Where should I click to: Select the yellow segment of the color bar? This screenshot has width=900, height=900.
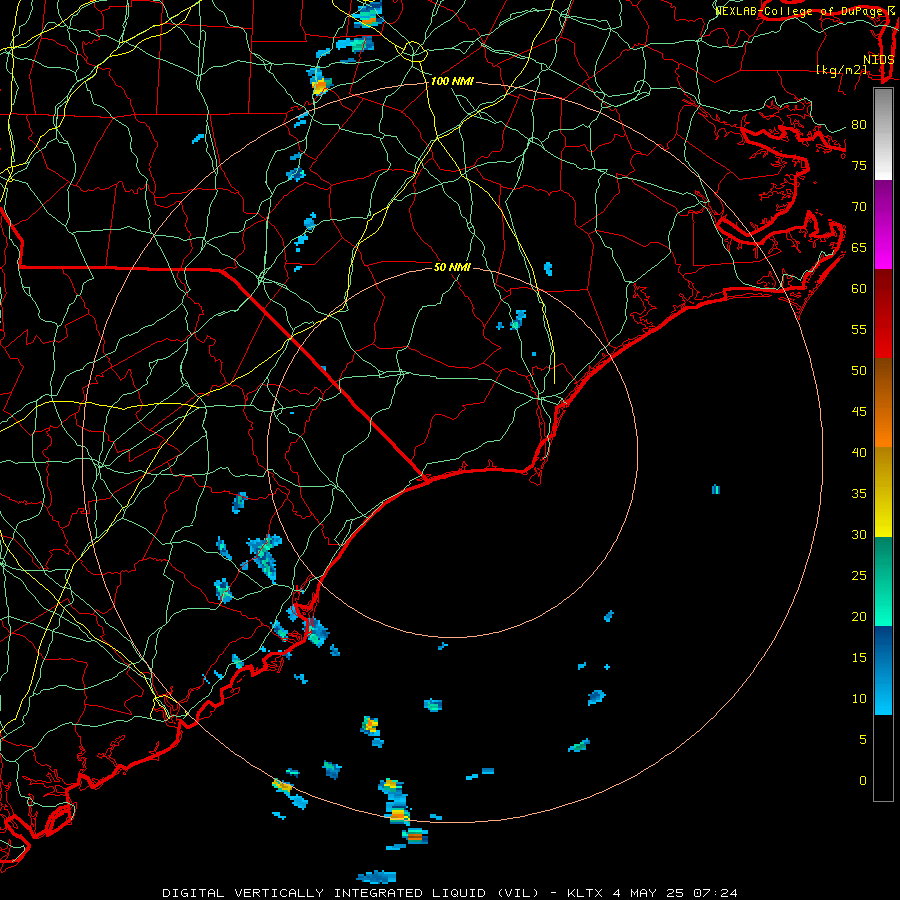[x=883, y=492]
